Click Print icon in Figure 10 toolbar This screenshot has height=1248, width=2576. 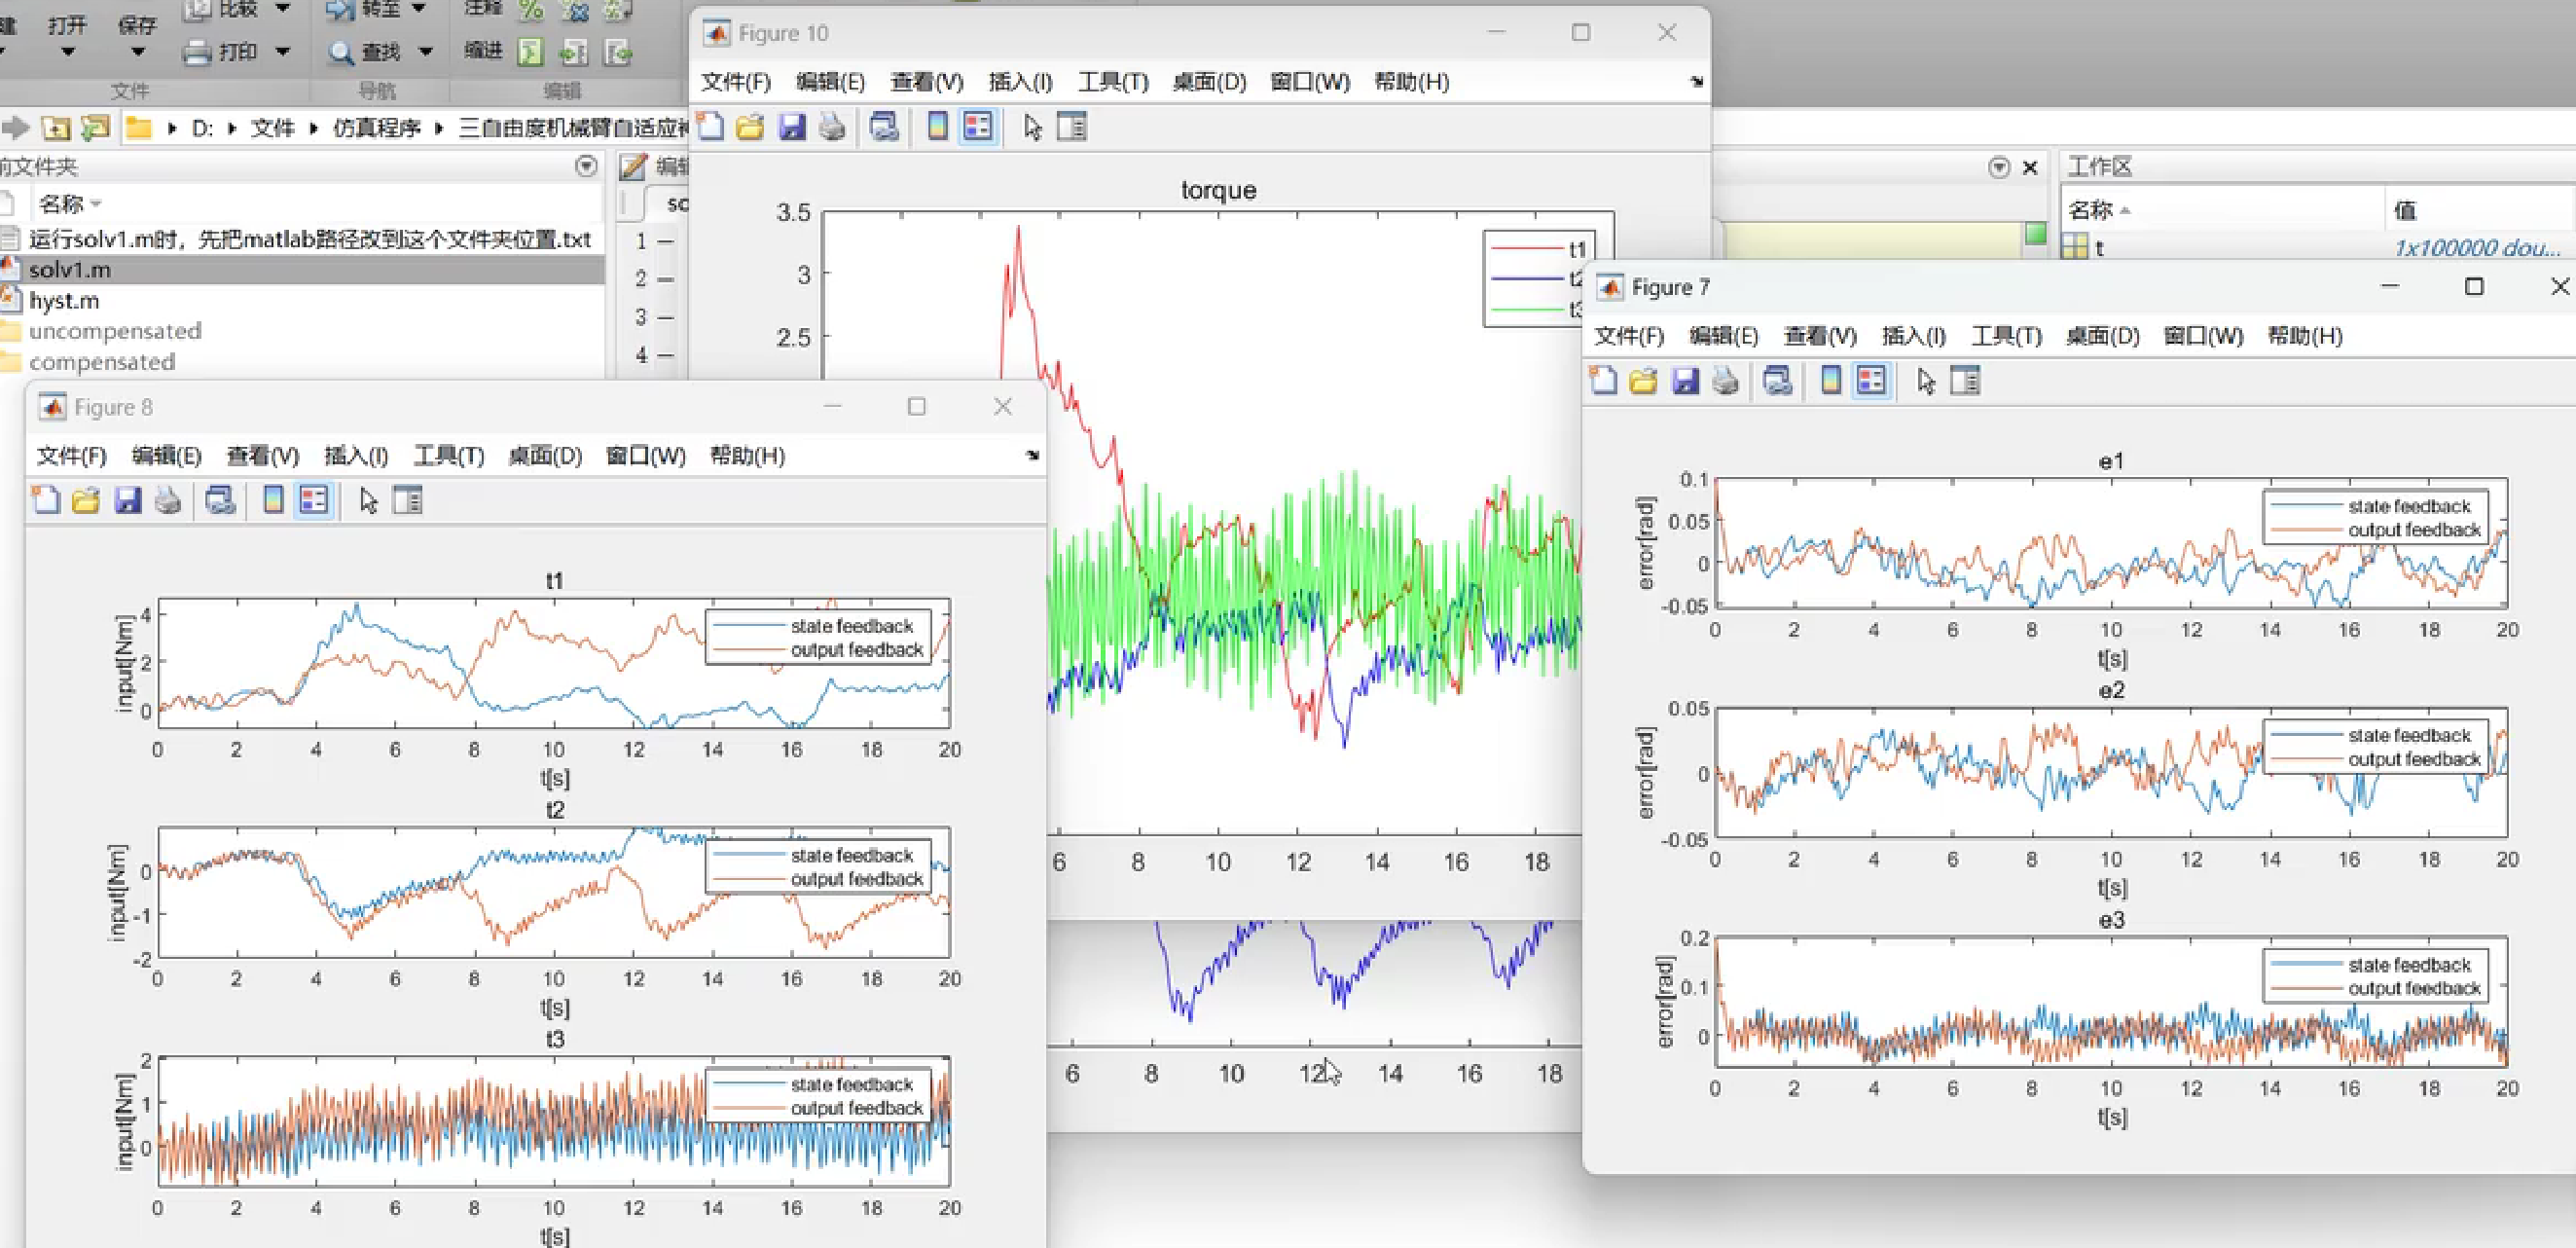tap(832, 127)
